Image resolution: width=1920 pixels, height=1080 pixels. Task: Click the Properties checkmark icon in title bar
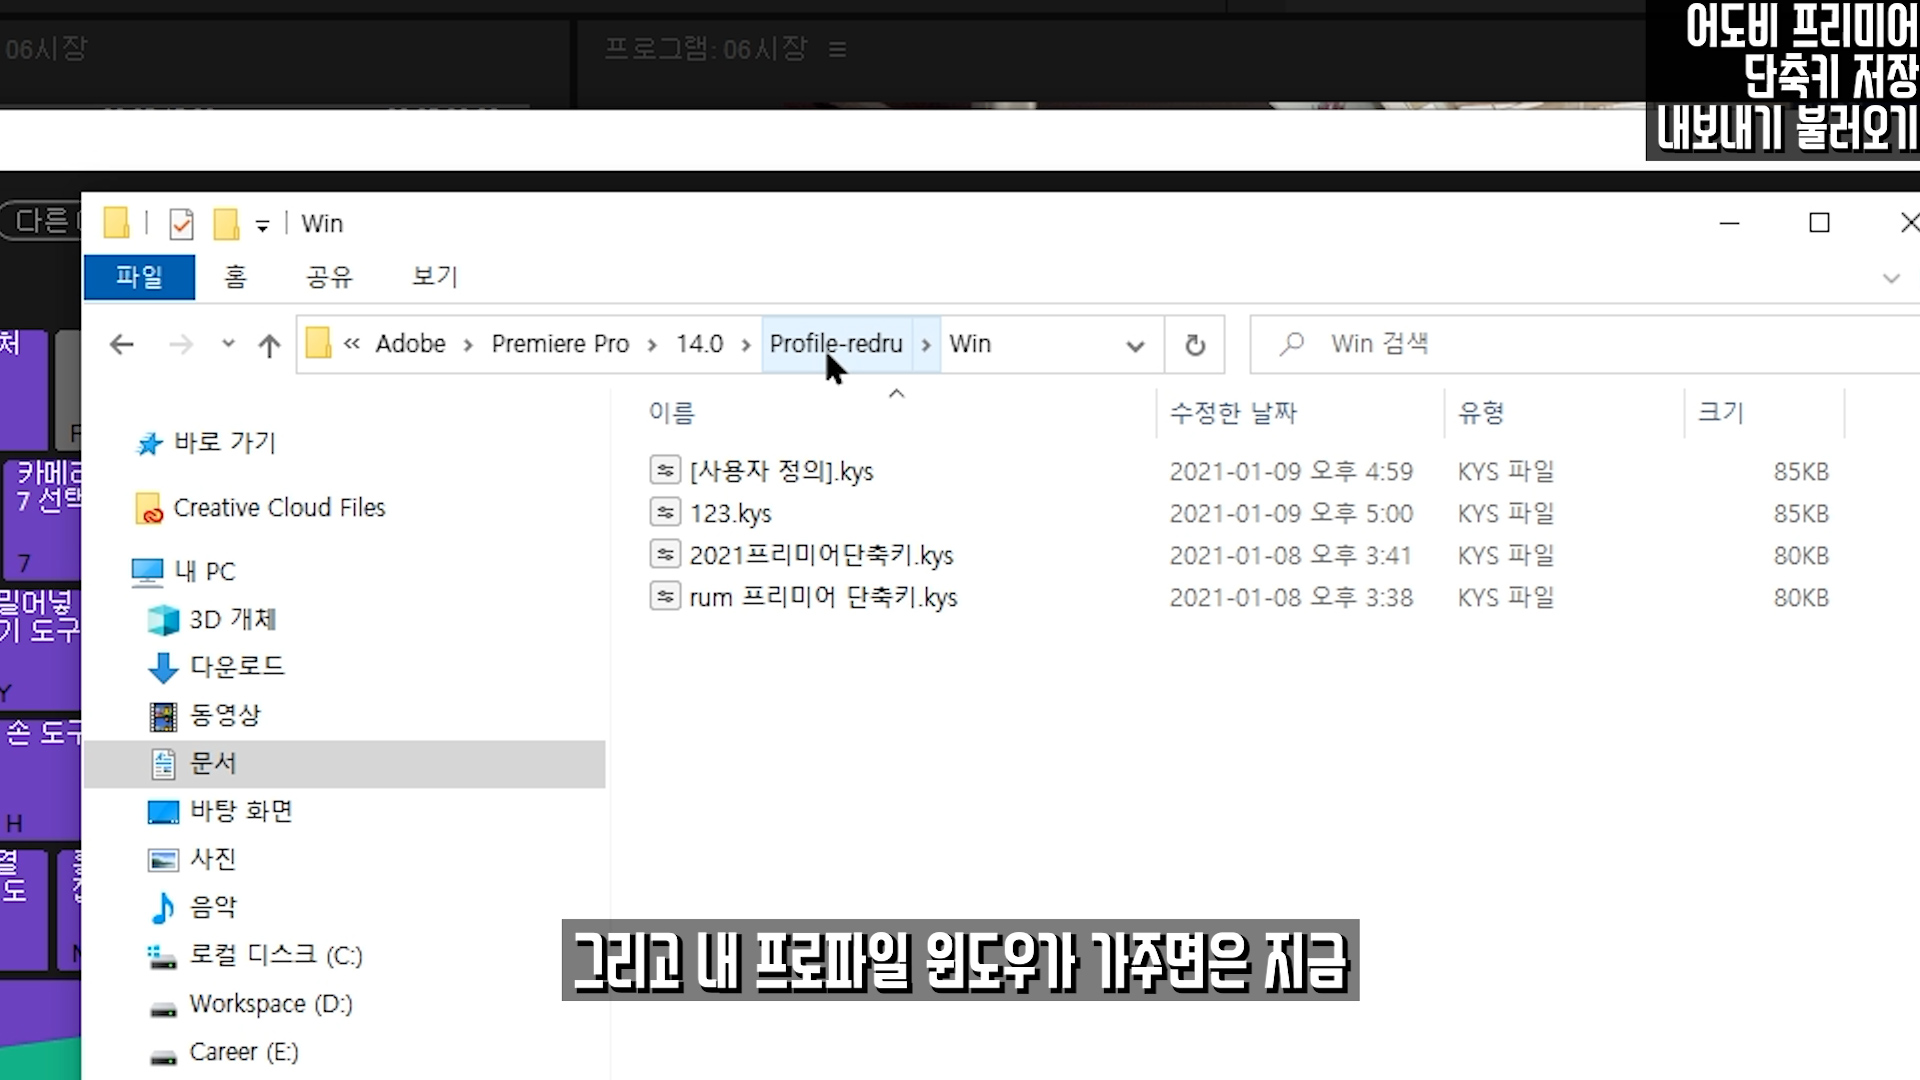coord(181,224)
